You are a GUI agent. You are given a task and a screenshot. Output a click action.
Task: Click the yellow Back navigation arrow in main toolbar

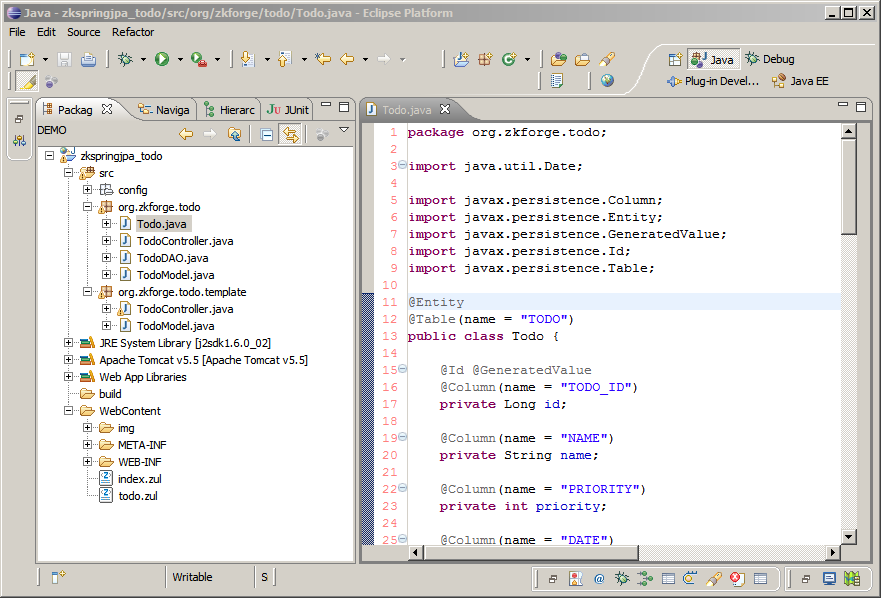coord(347,59)
